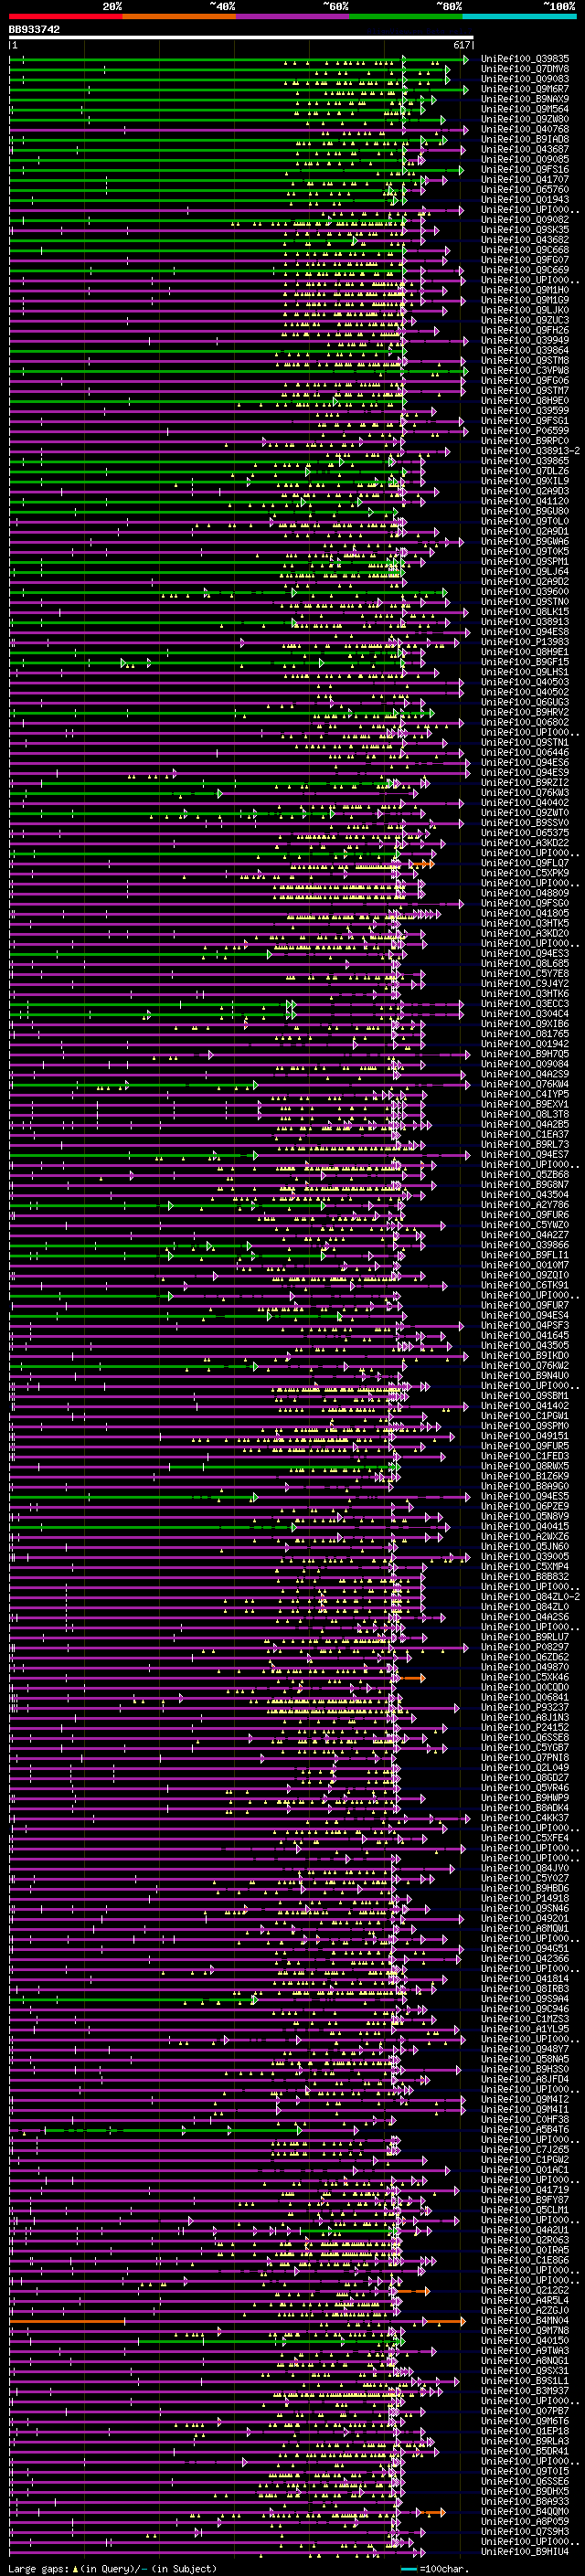The width and height of the screenshot is (585, 2576).
Task: Select UniRef100_Q5ZB68 label
Action: pos(525,1175)
